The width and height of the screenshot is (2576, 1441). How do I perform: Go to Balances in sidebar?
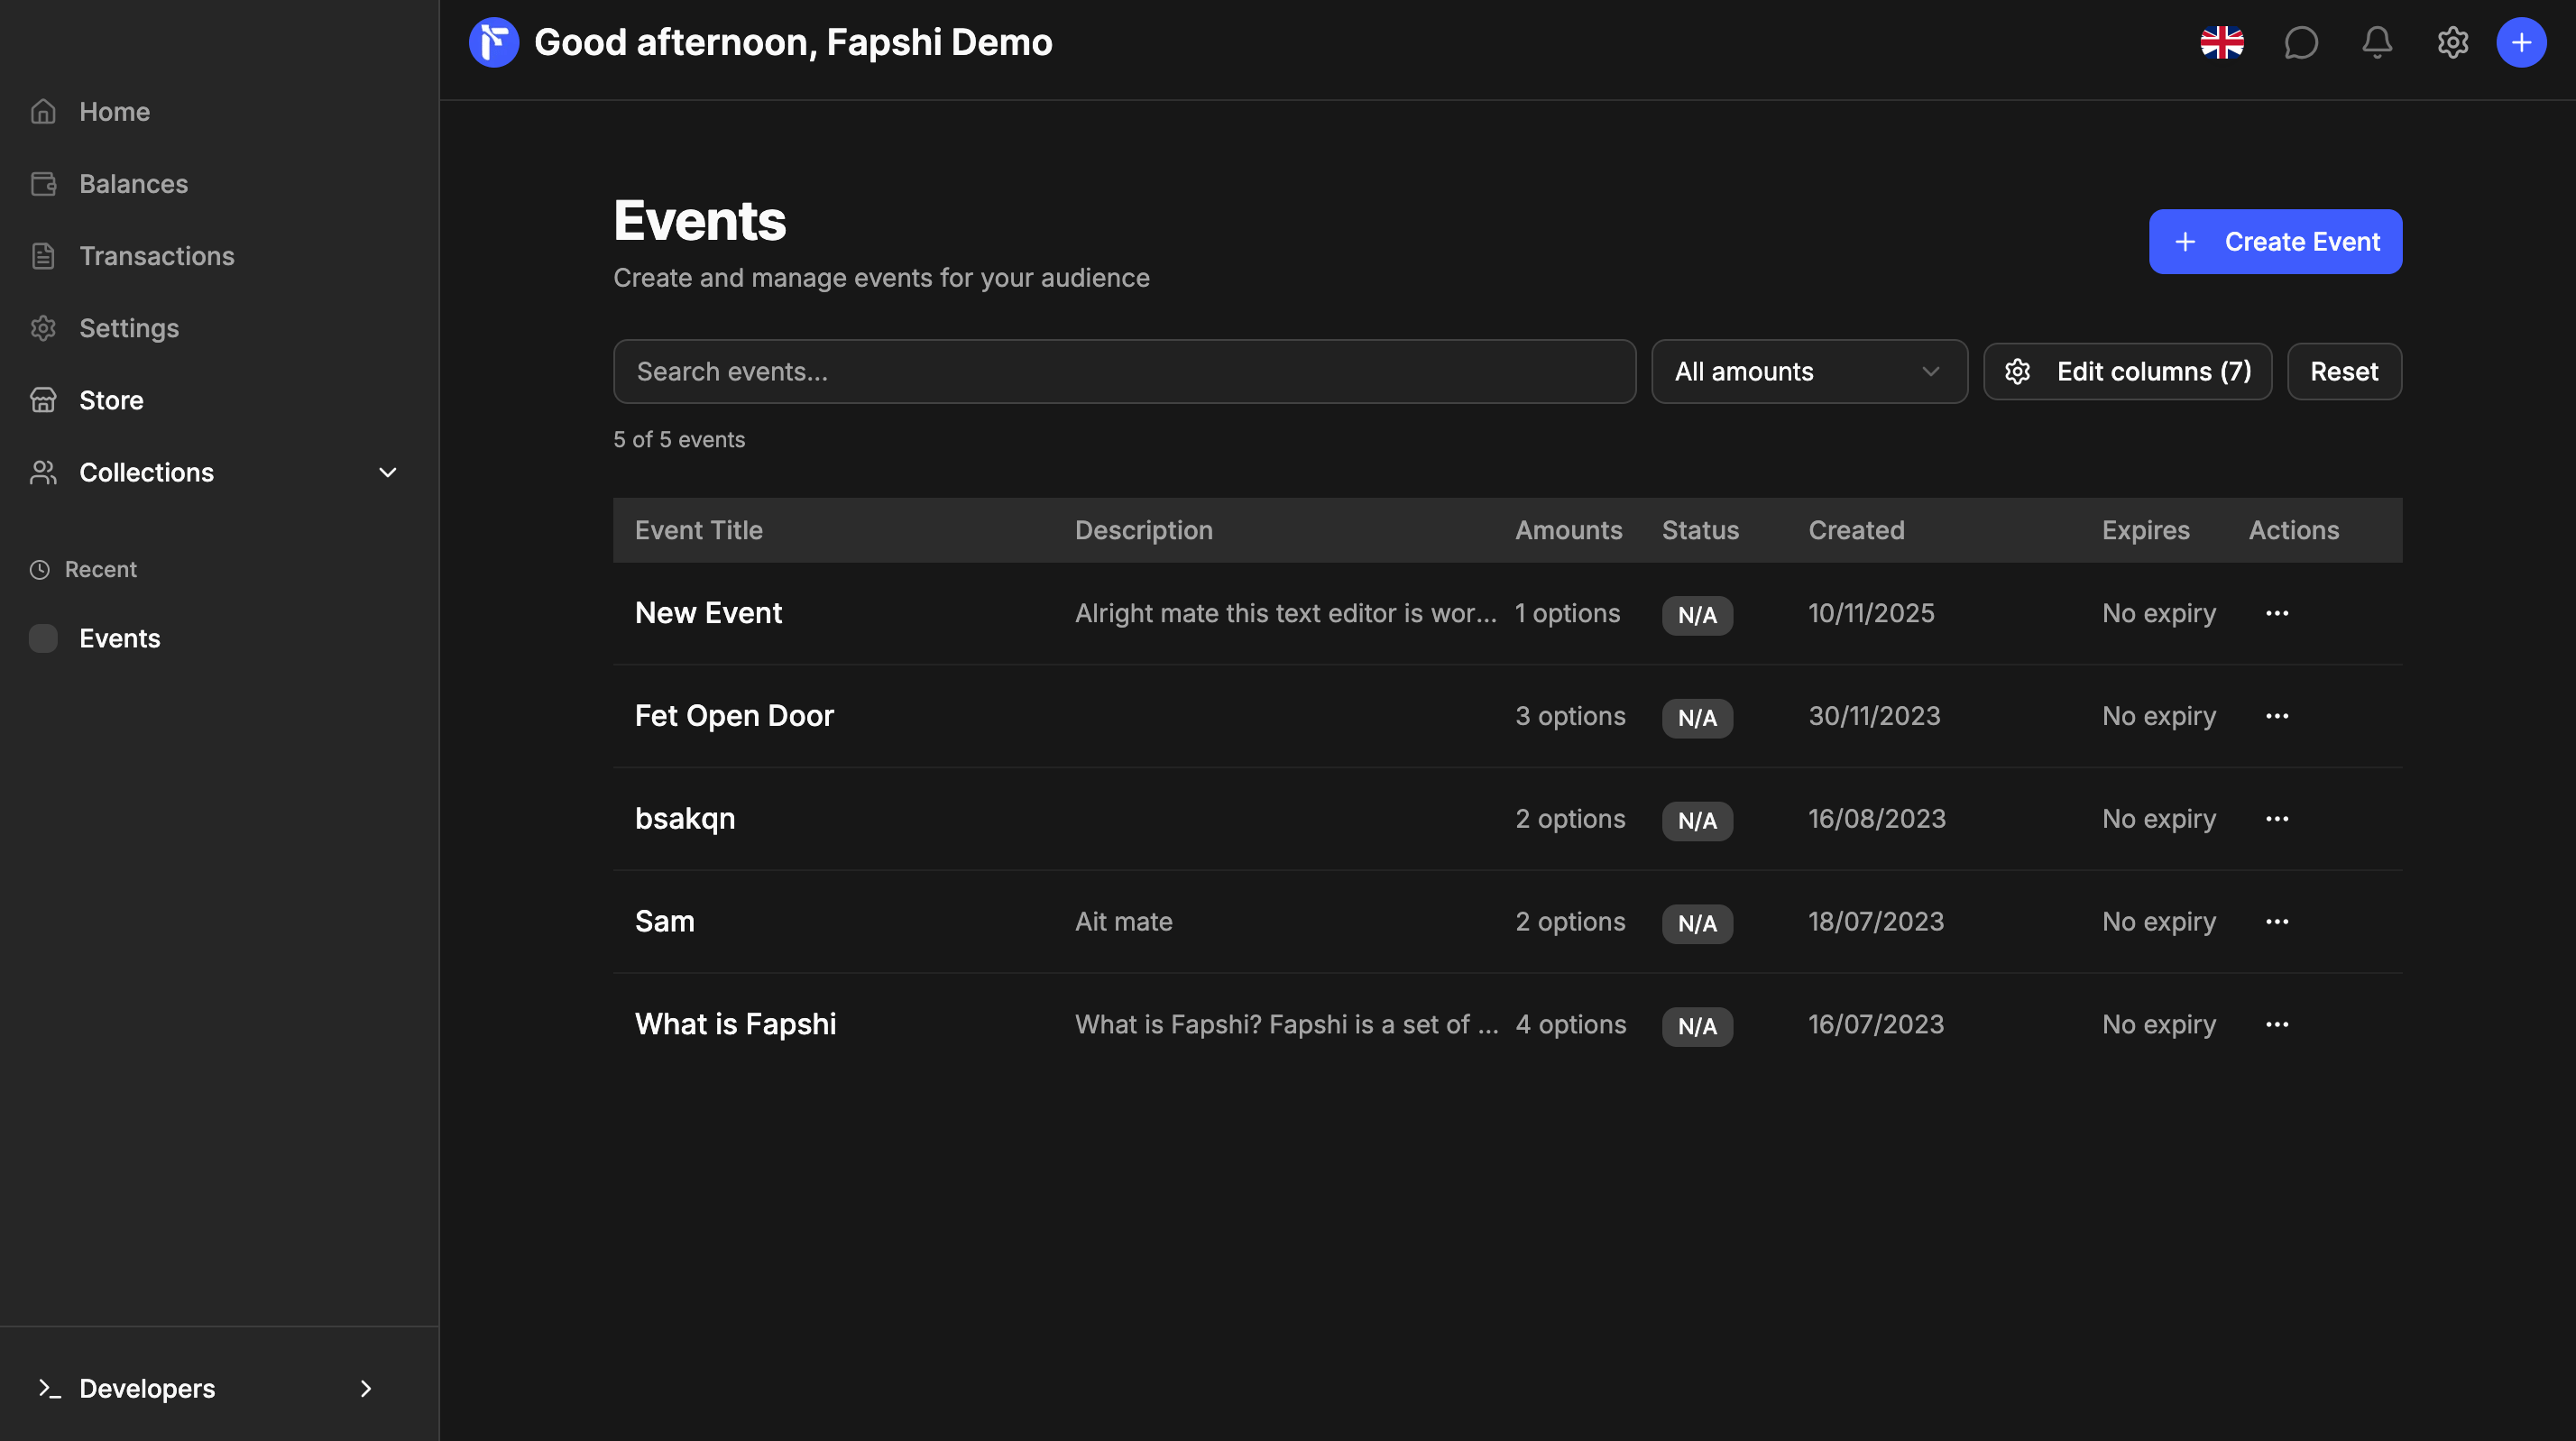coord(133,183)
